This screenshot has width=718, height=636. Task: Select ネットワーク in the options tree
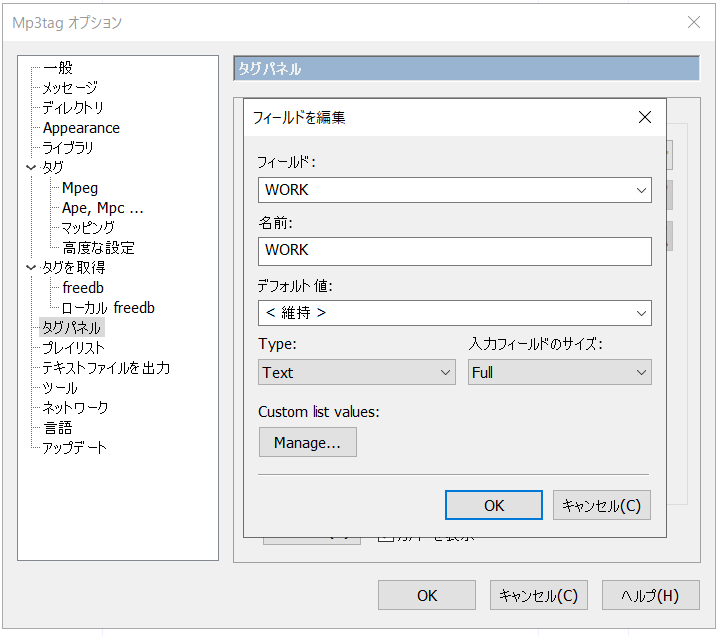click(x=75, y=408)
